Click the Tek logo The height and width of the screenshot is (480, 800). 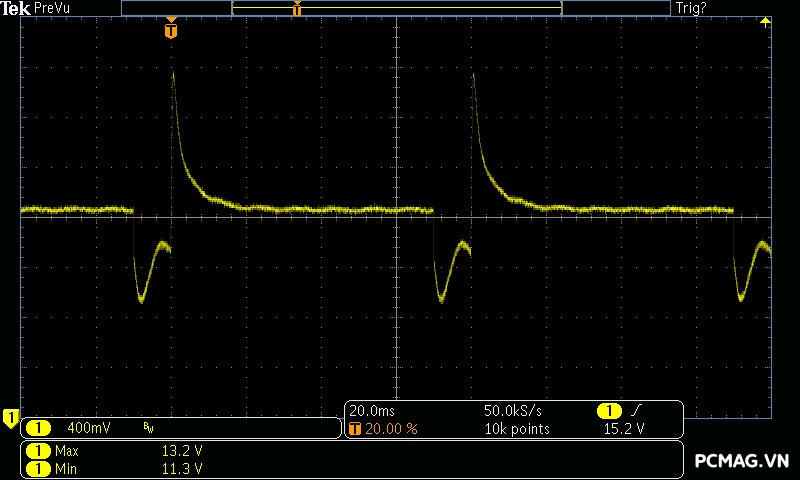click(15, 8)
